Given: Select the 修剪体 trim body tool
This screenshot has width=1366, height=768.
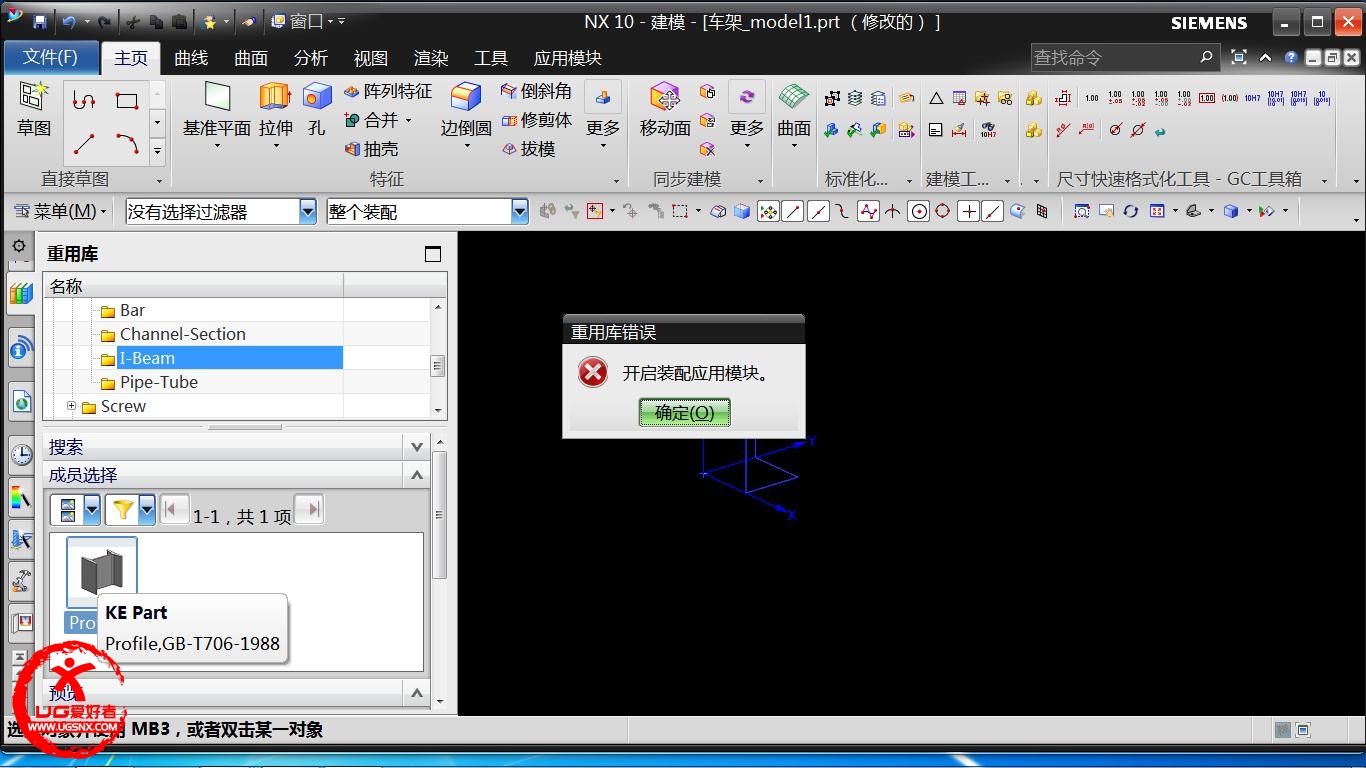Looking at the screenshot, I should tap(536, 120).
